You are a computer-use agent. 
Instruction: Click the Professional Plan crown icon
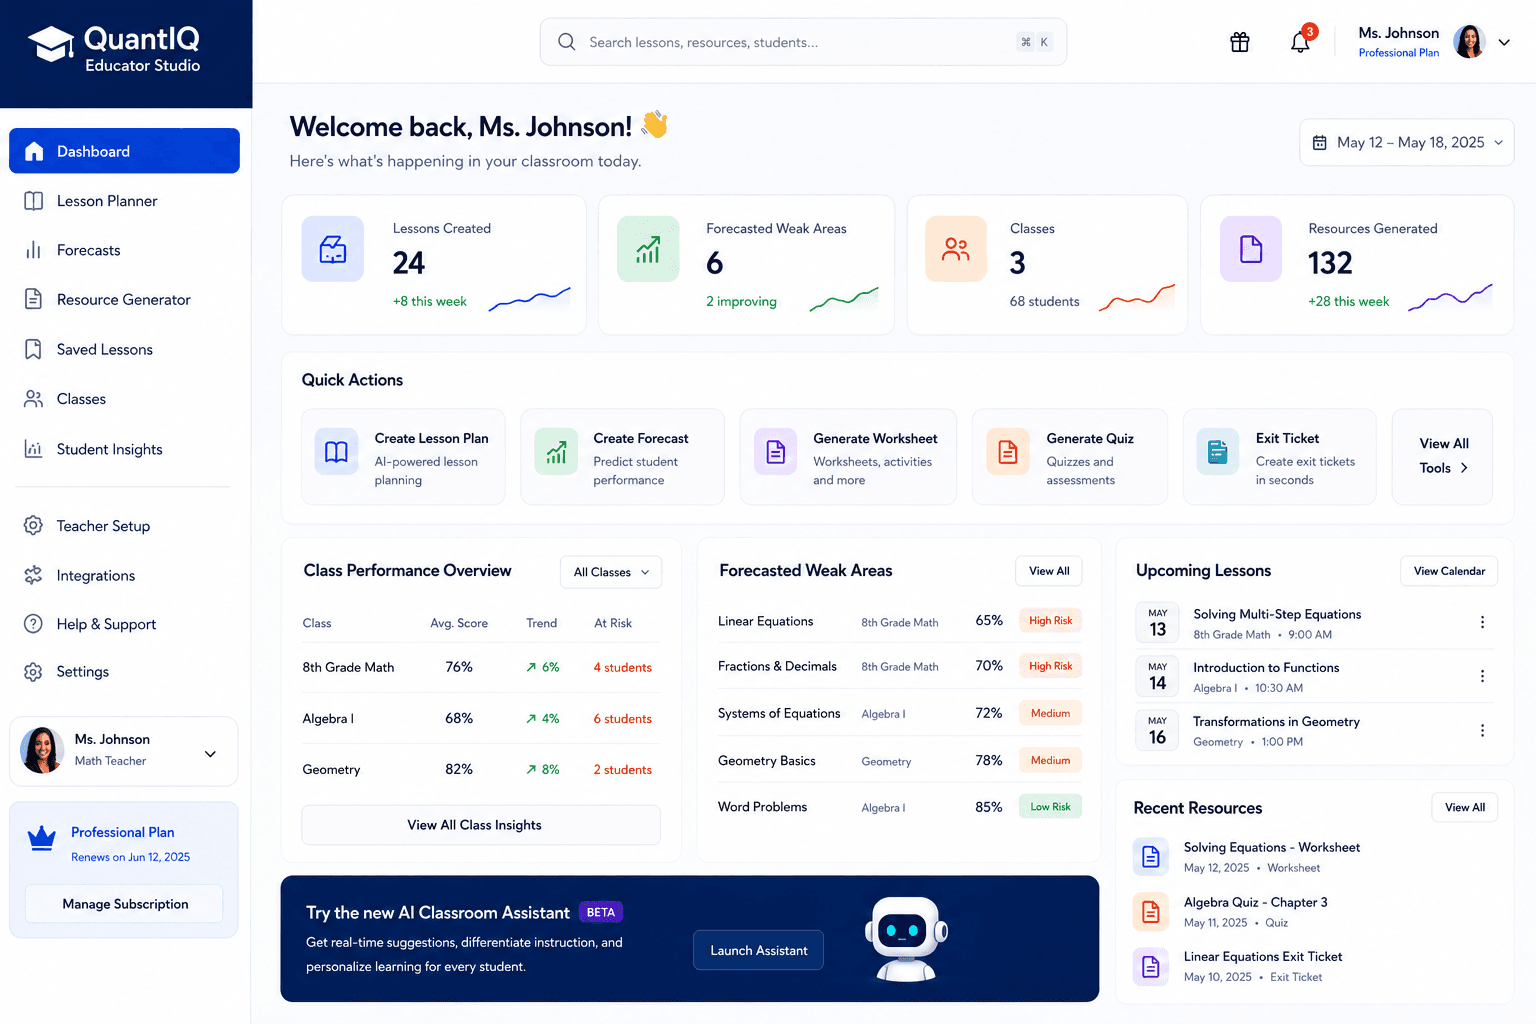point(42,838)
